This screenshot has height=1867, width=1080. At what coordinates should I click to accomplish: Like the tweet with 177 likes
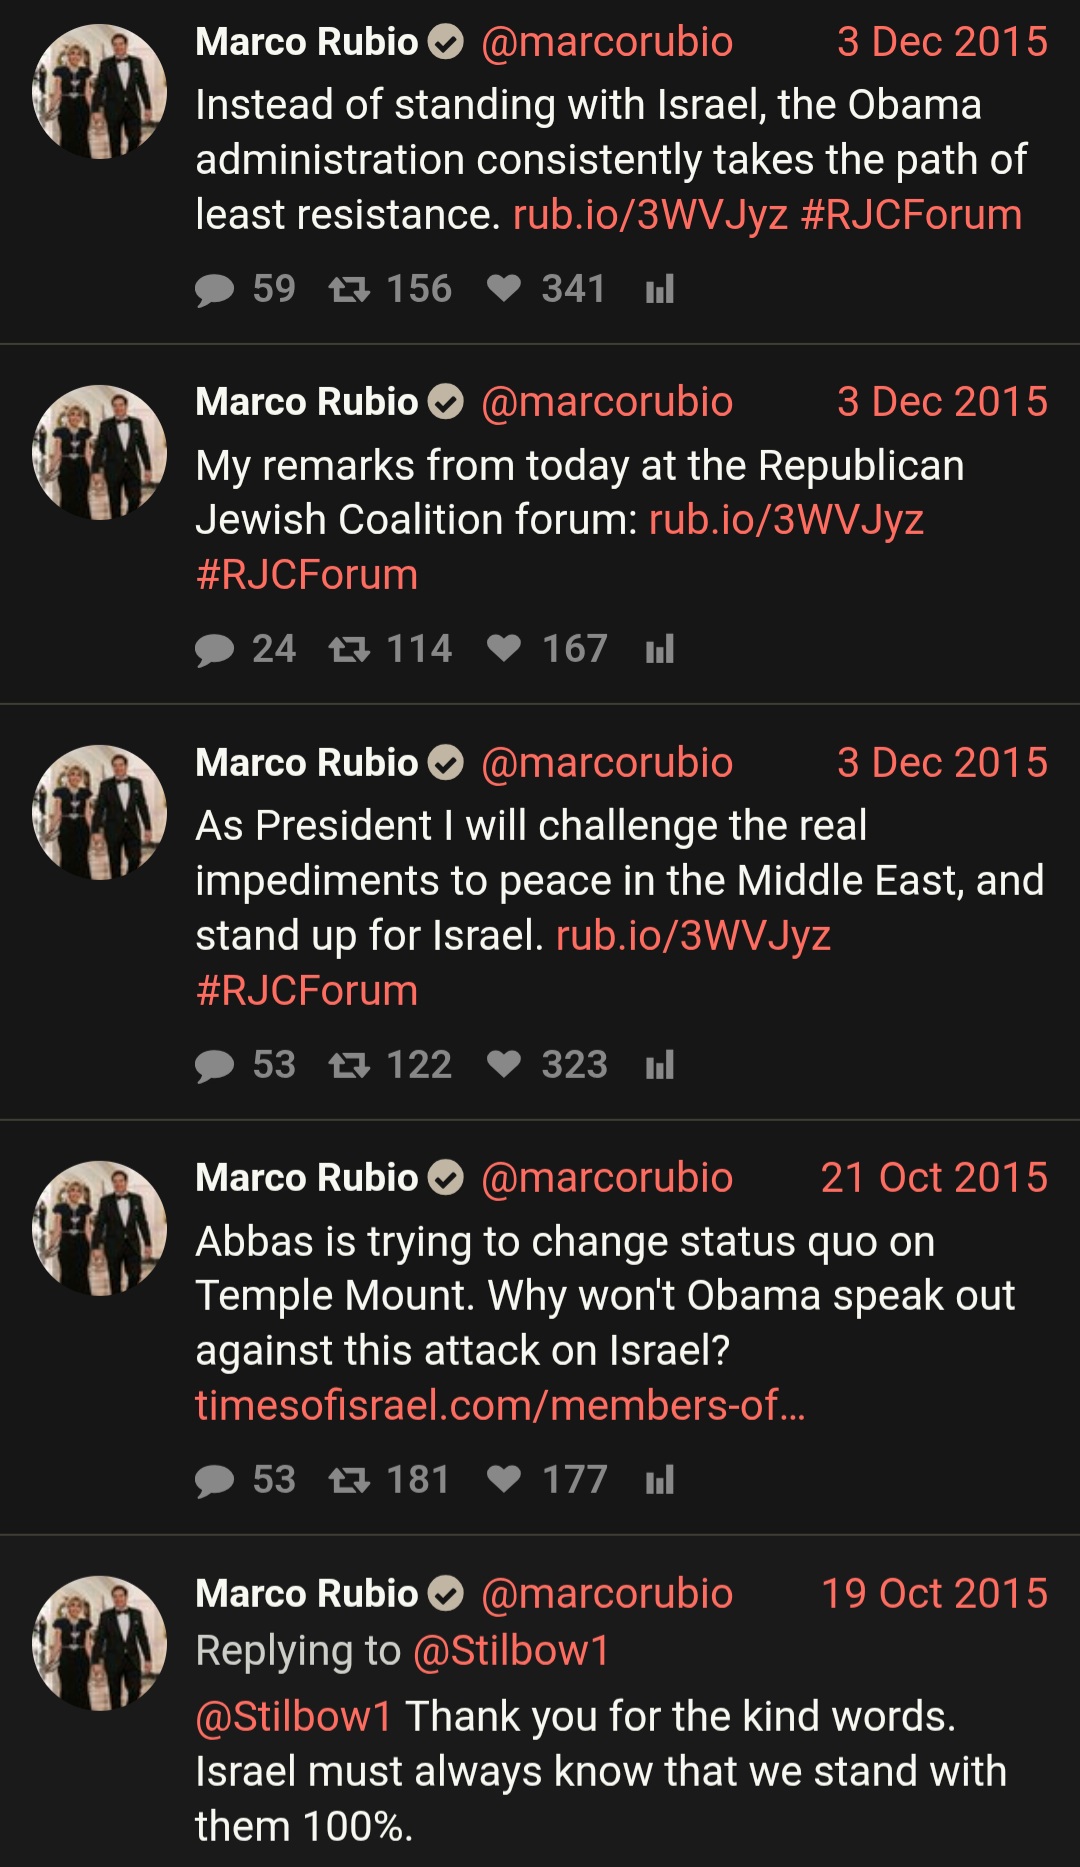pyautogui.click(x=504, y=1480)
